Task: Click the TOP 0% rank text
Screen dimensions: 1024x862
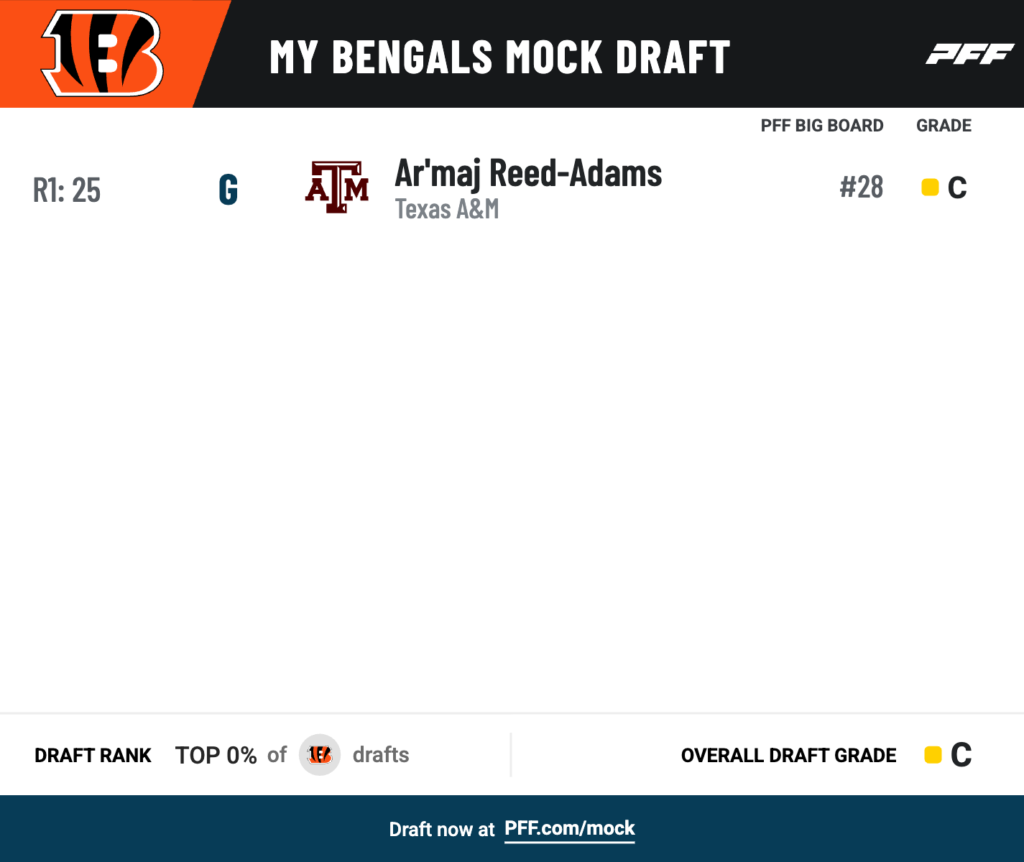Action: 216,755
